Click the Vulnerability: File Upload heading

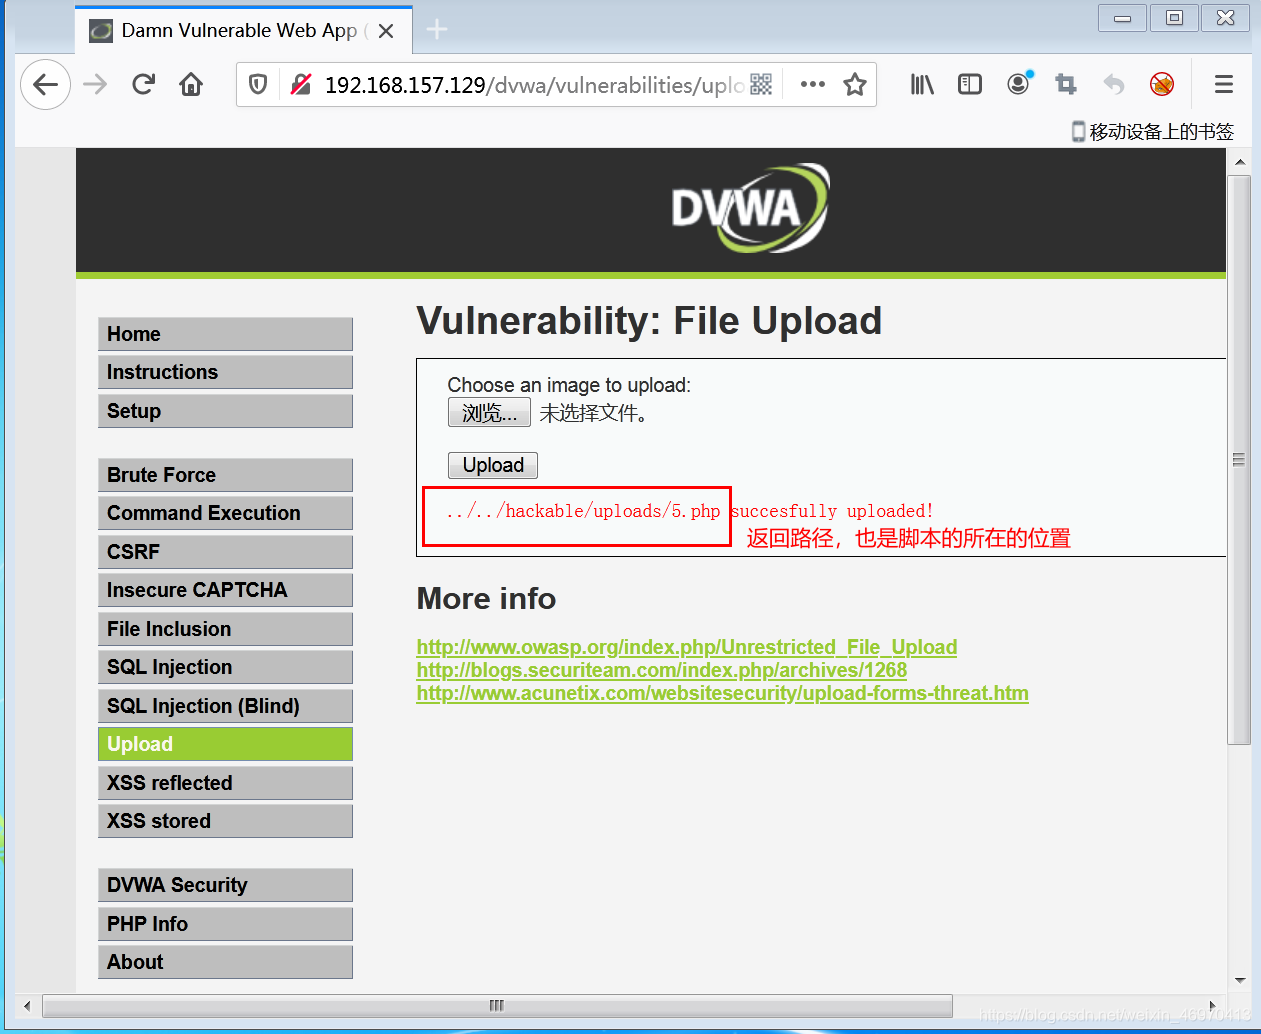coord(649,321)
